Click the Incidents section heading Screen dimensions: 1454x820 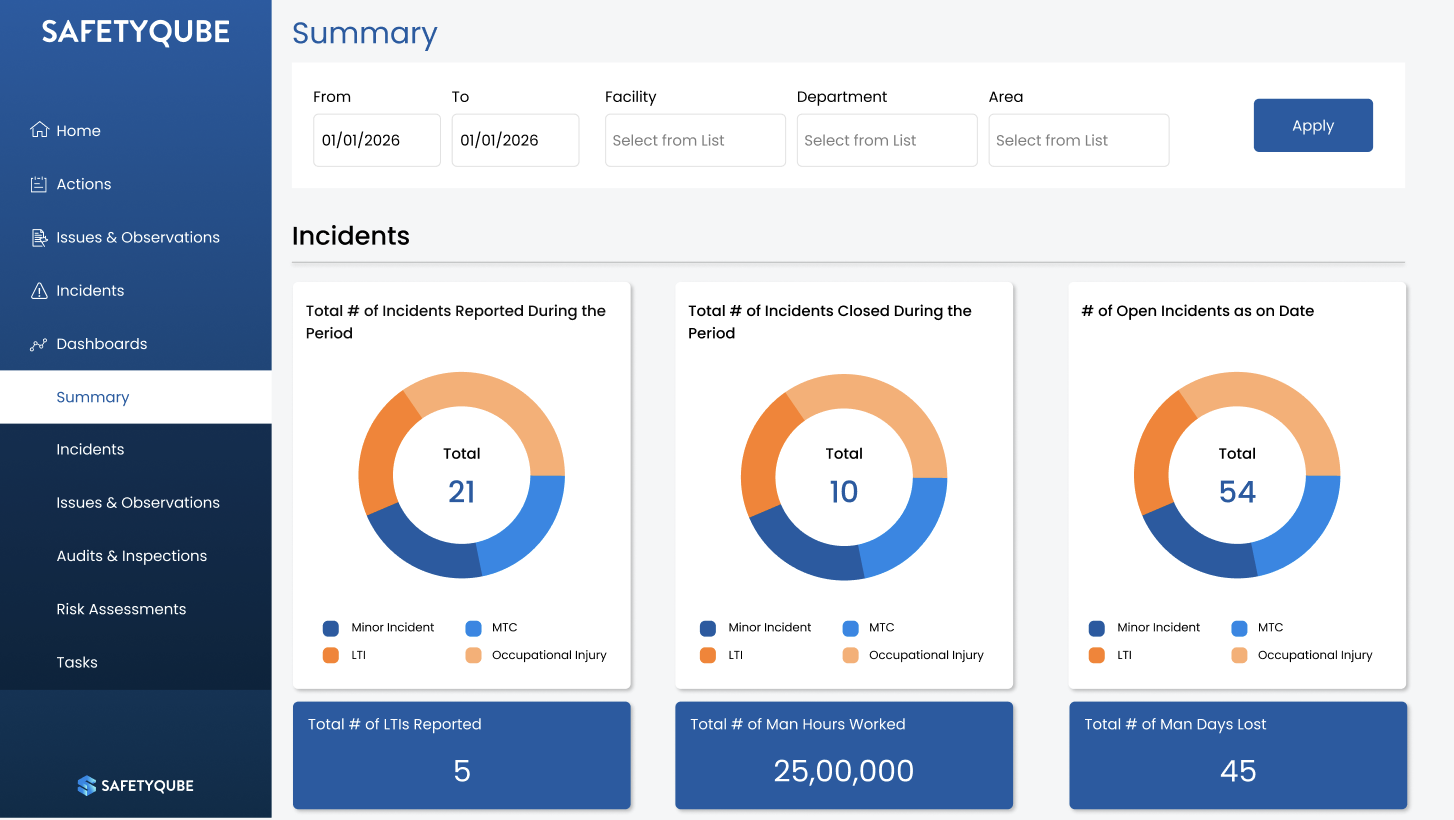point(351,236)
